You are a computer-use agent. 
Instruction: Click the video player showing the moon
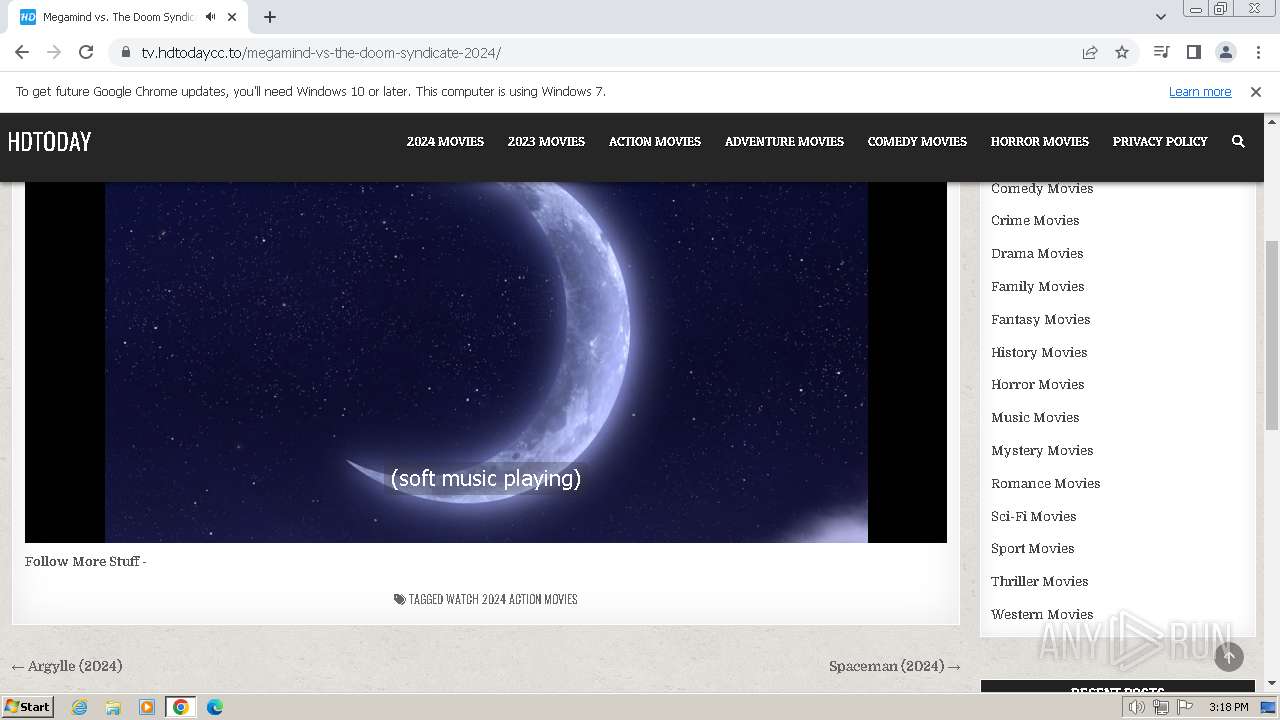pos(486,362)
